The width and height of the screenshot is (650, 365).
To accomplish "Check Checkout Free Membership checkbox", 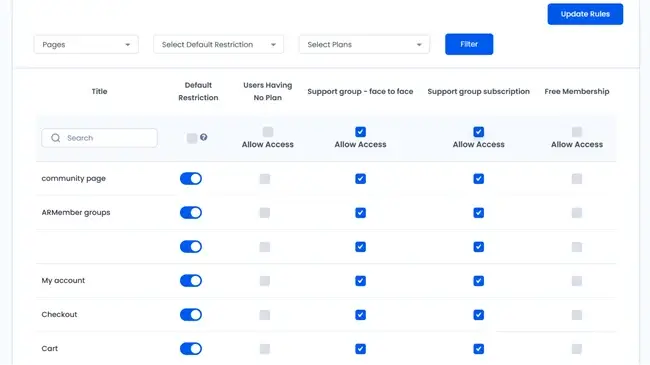I will tap(577, 315).
